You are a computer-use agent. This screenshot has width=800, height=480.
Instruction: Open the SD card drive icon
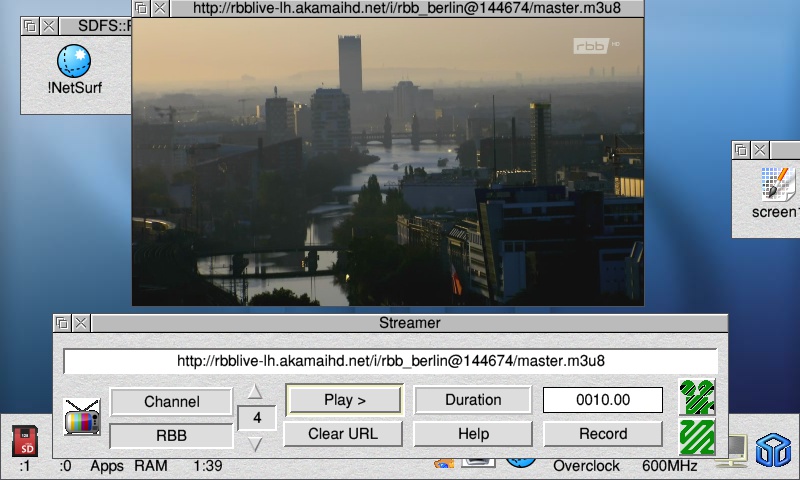[25, 440]
